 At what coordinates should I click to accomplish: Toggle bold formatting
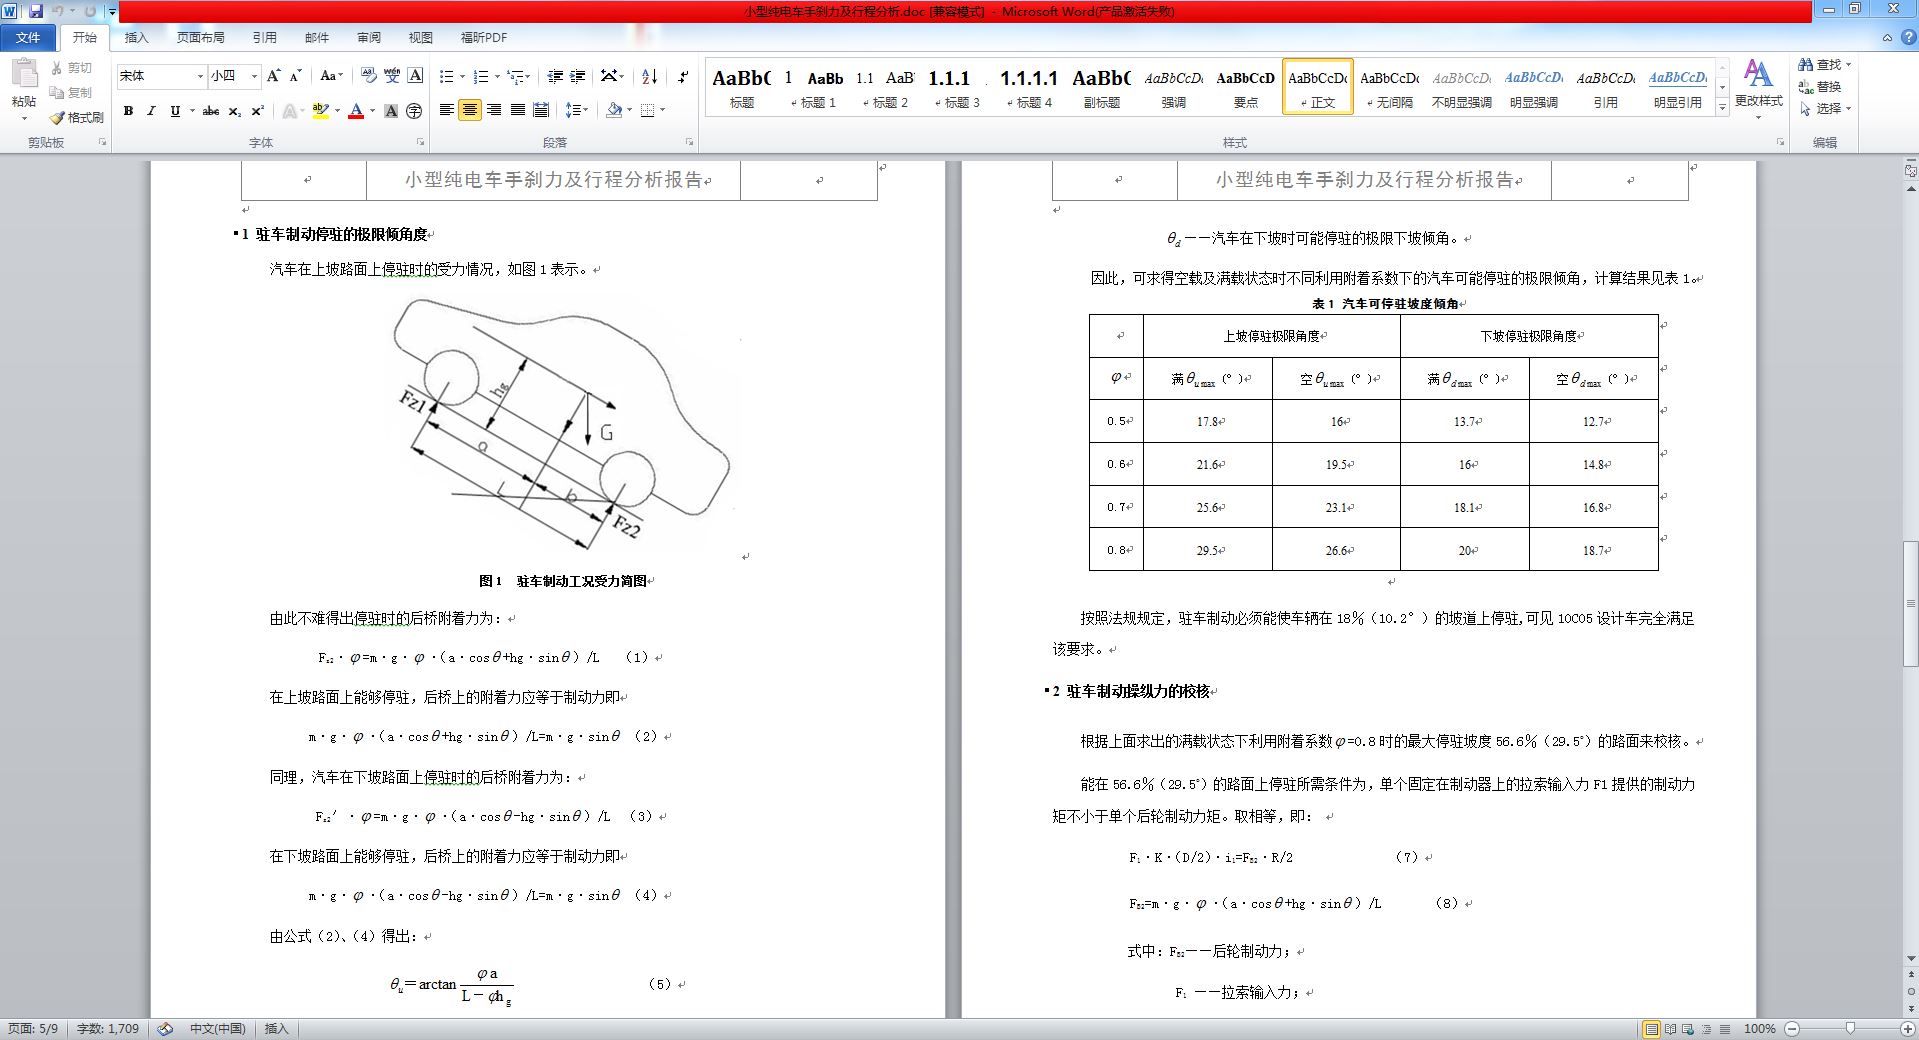pyautogui.click(x=128, y=111)
